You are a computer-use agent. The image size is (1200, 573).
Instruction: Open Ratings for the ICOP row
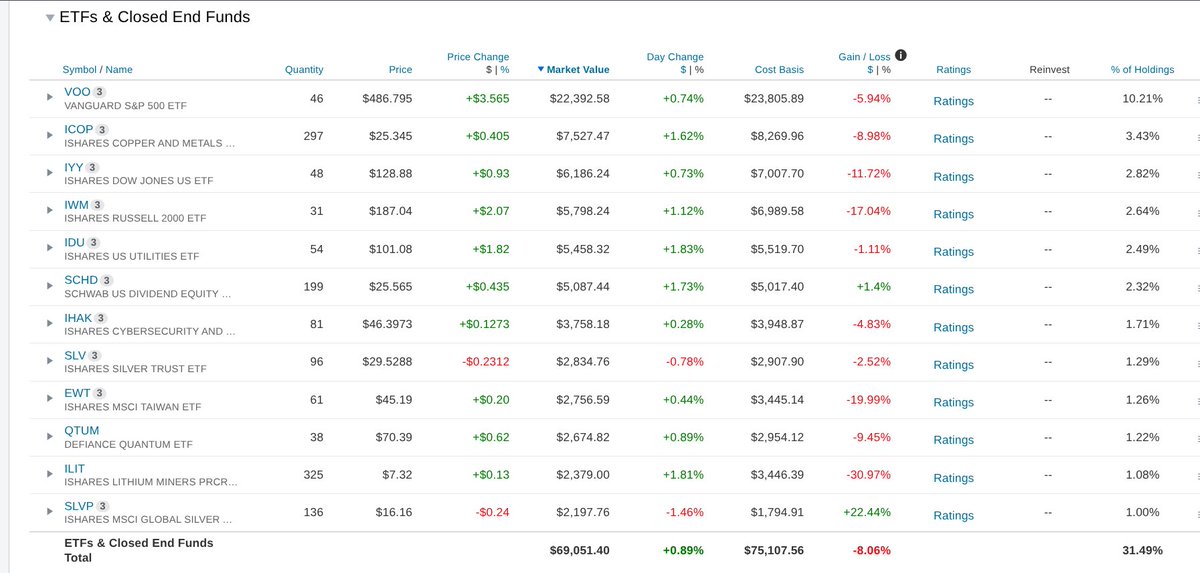point(953,139)
